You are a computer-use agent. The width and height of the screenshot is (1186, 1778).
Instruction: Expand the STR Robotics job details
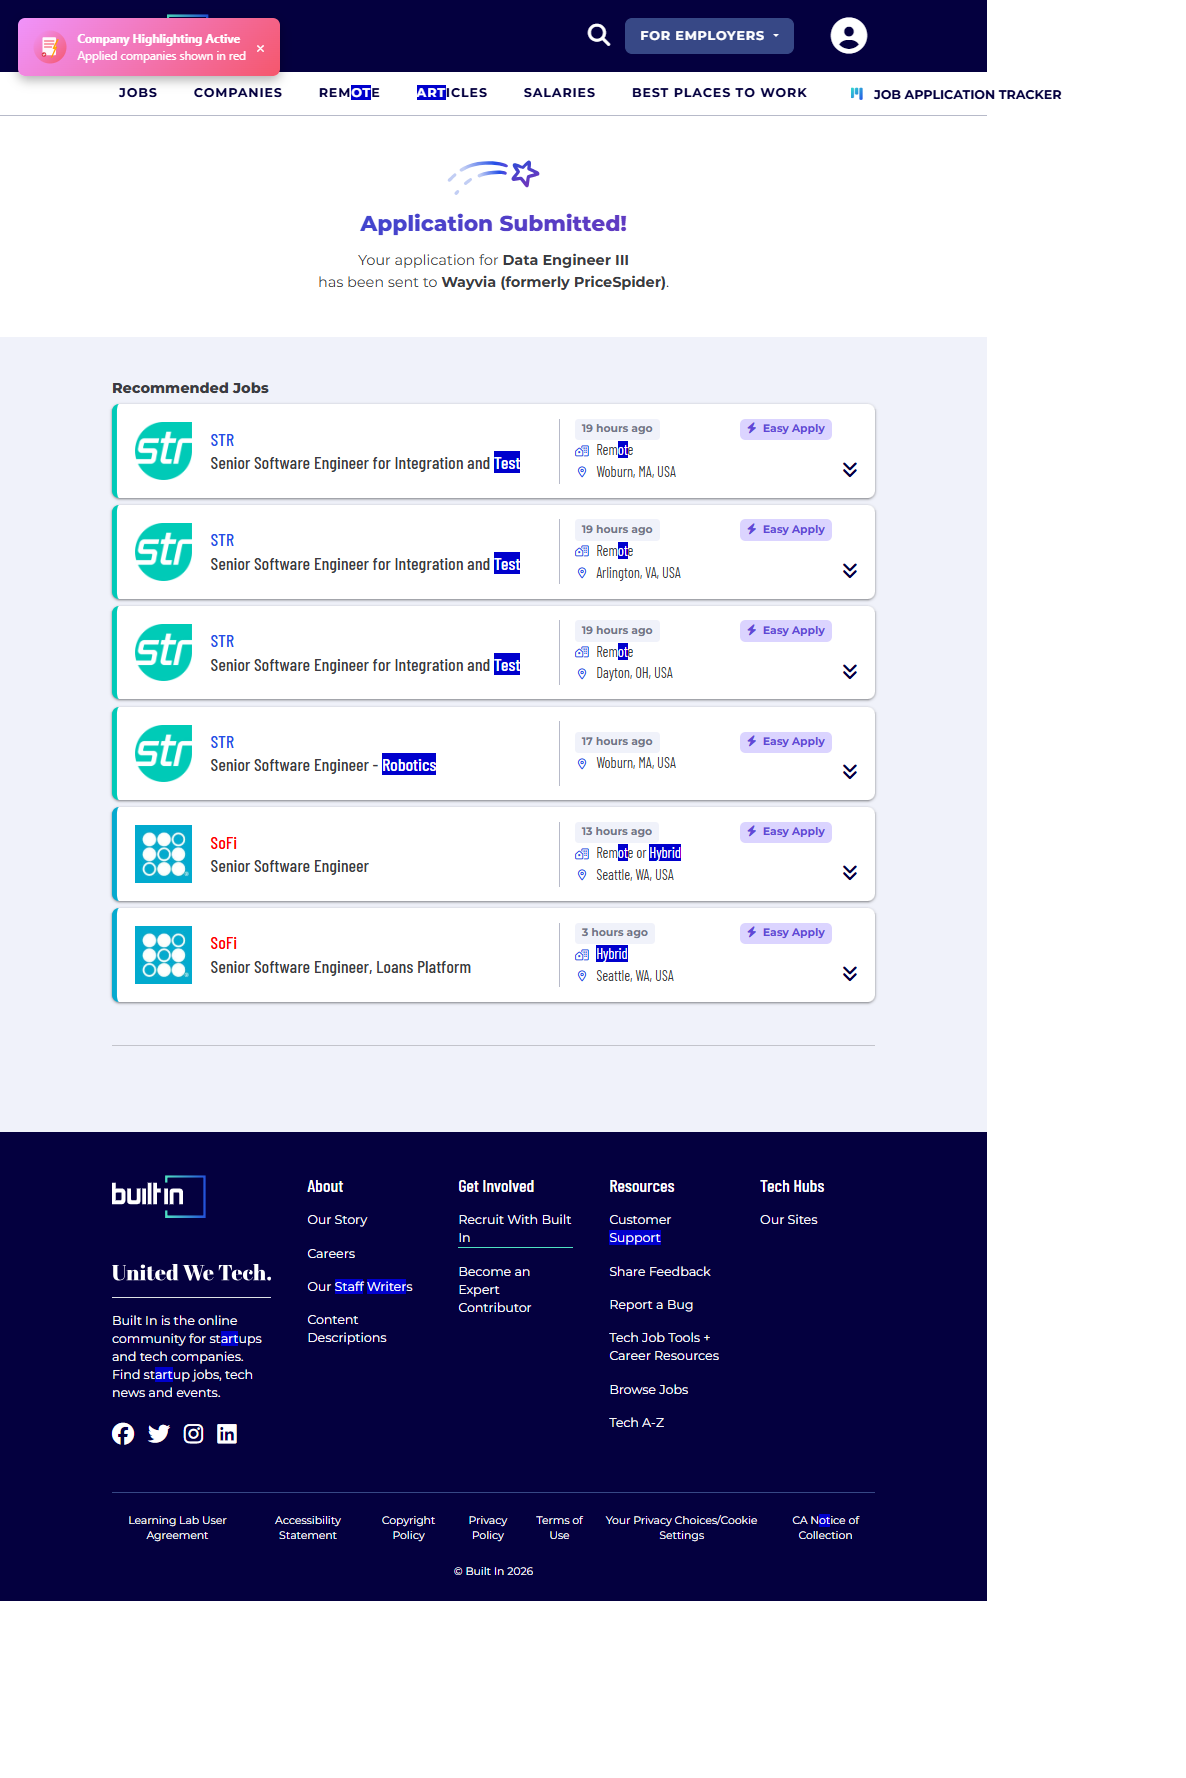849,772
